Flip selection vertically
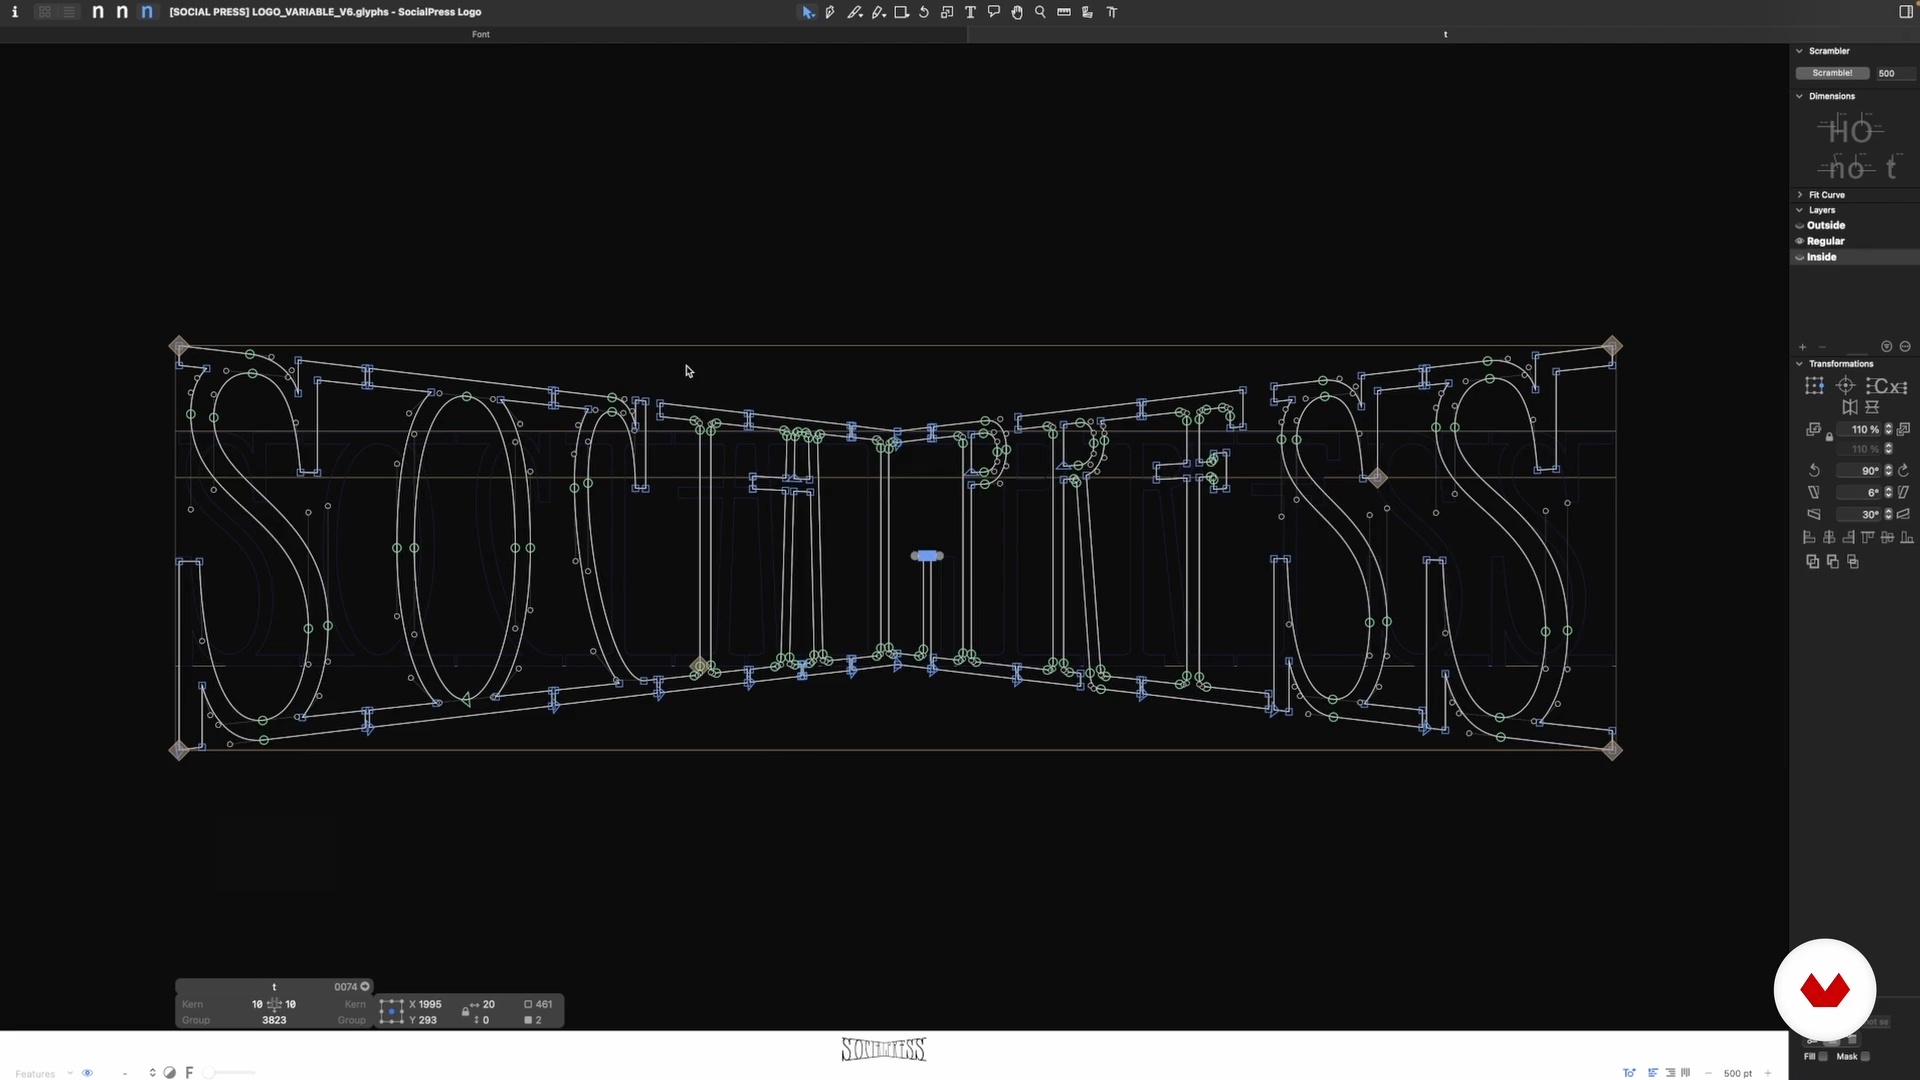This screenshot has width=1920, height=1080. coord(1872,407)
